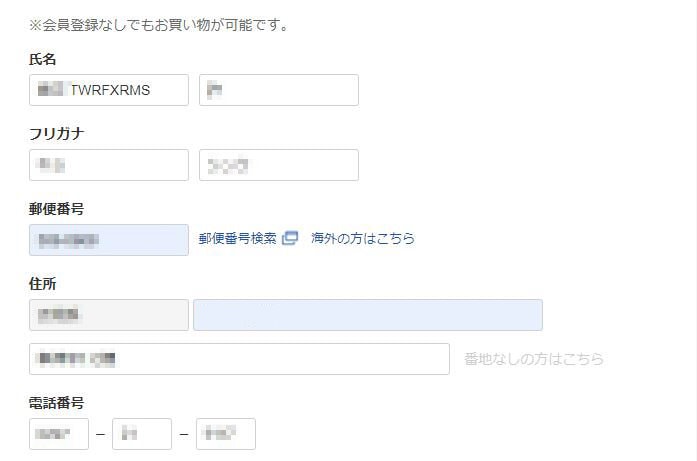The height and width of the screenshot is (461, 697).
Task: Select the last 電話番号 segment field
Action: point(226,434)
